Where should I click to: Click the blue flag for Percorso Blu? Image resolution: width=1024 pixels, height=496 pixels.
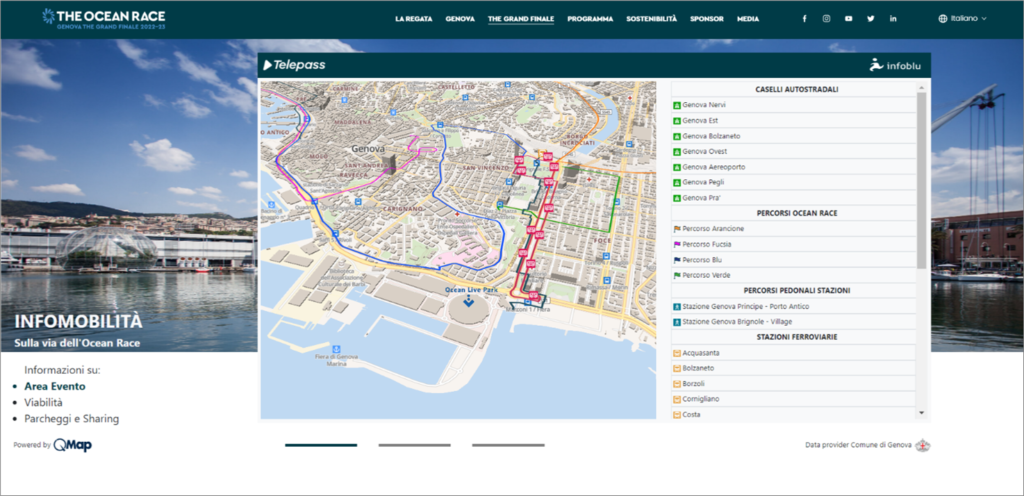click(x=677, y=260)
